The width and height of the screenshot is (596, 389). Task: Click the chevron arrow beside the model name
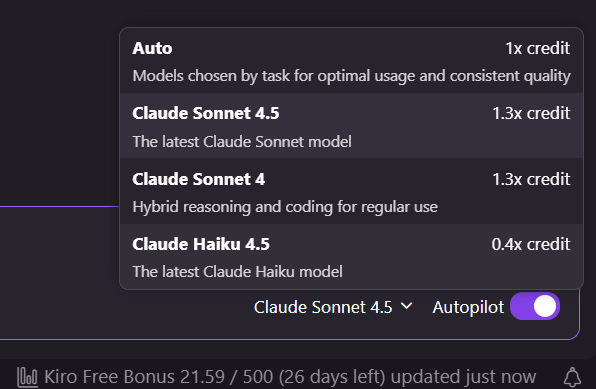tap(406, 306)
